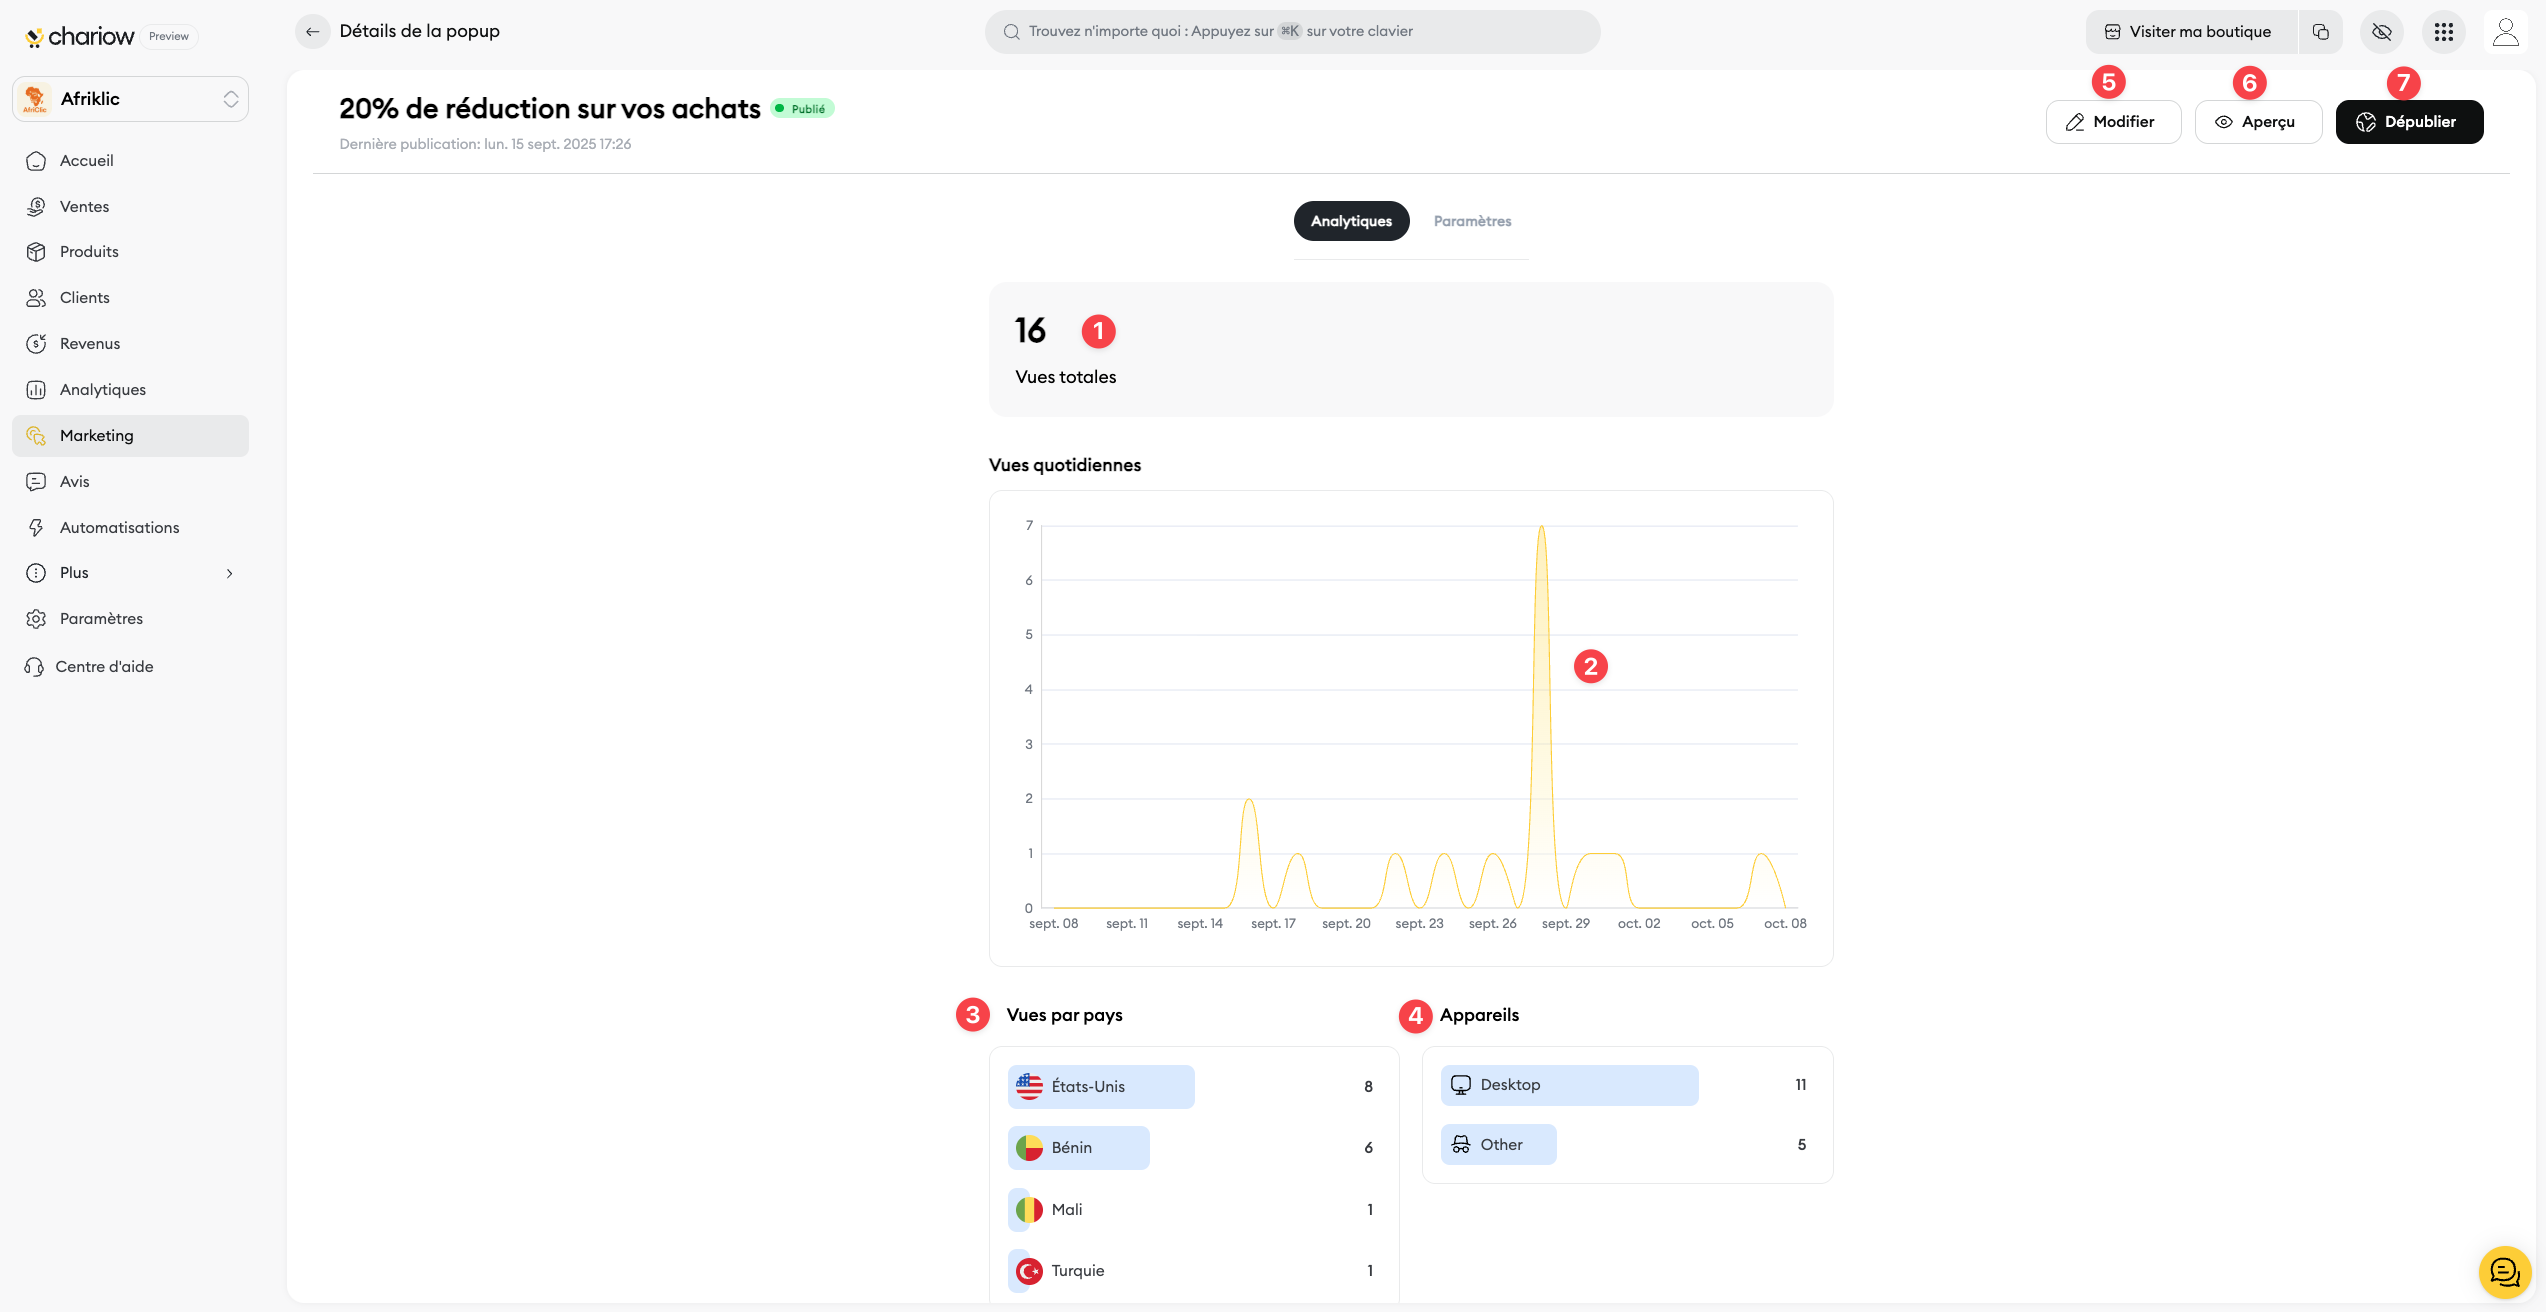Open Automatisations in the sidebar

(119, 528)
